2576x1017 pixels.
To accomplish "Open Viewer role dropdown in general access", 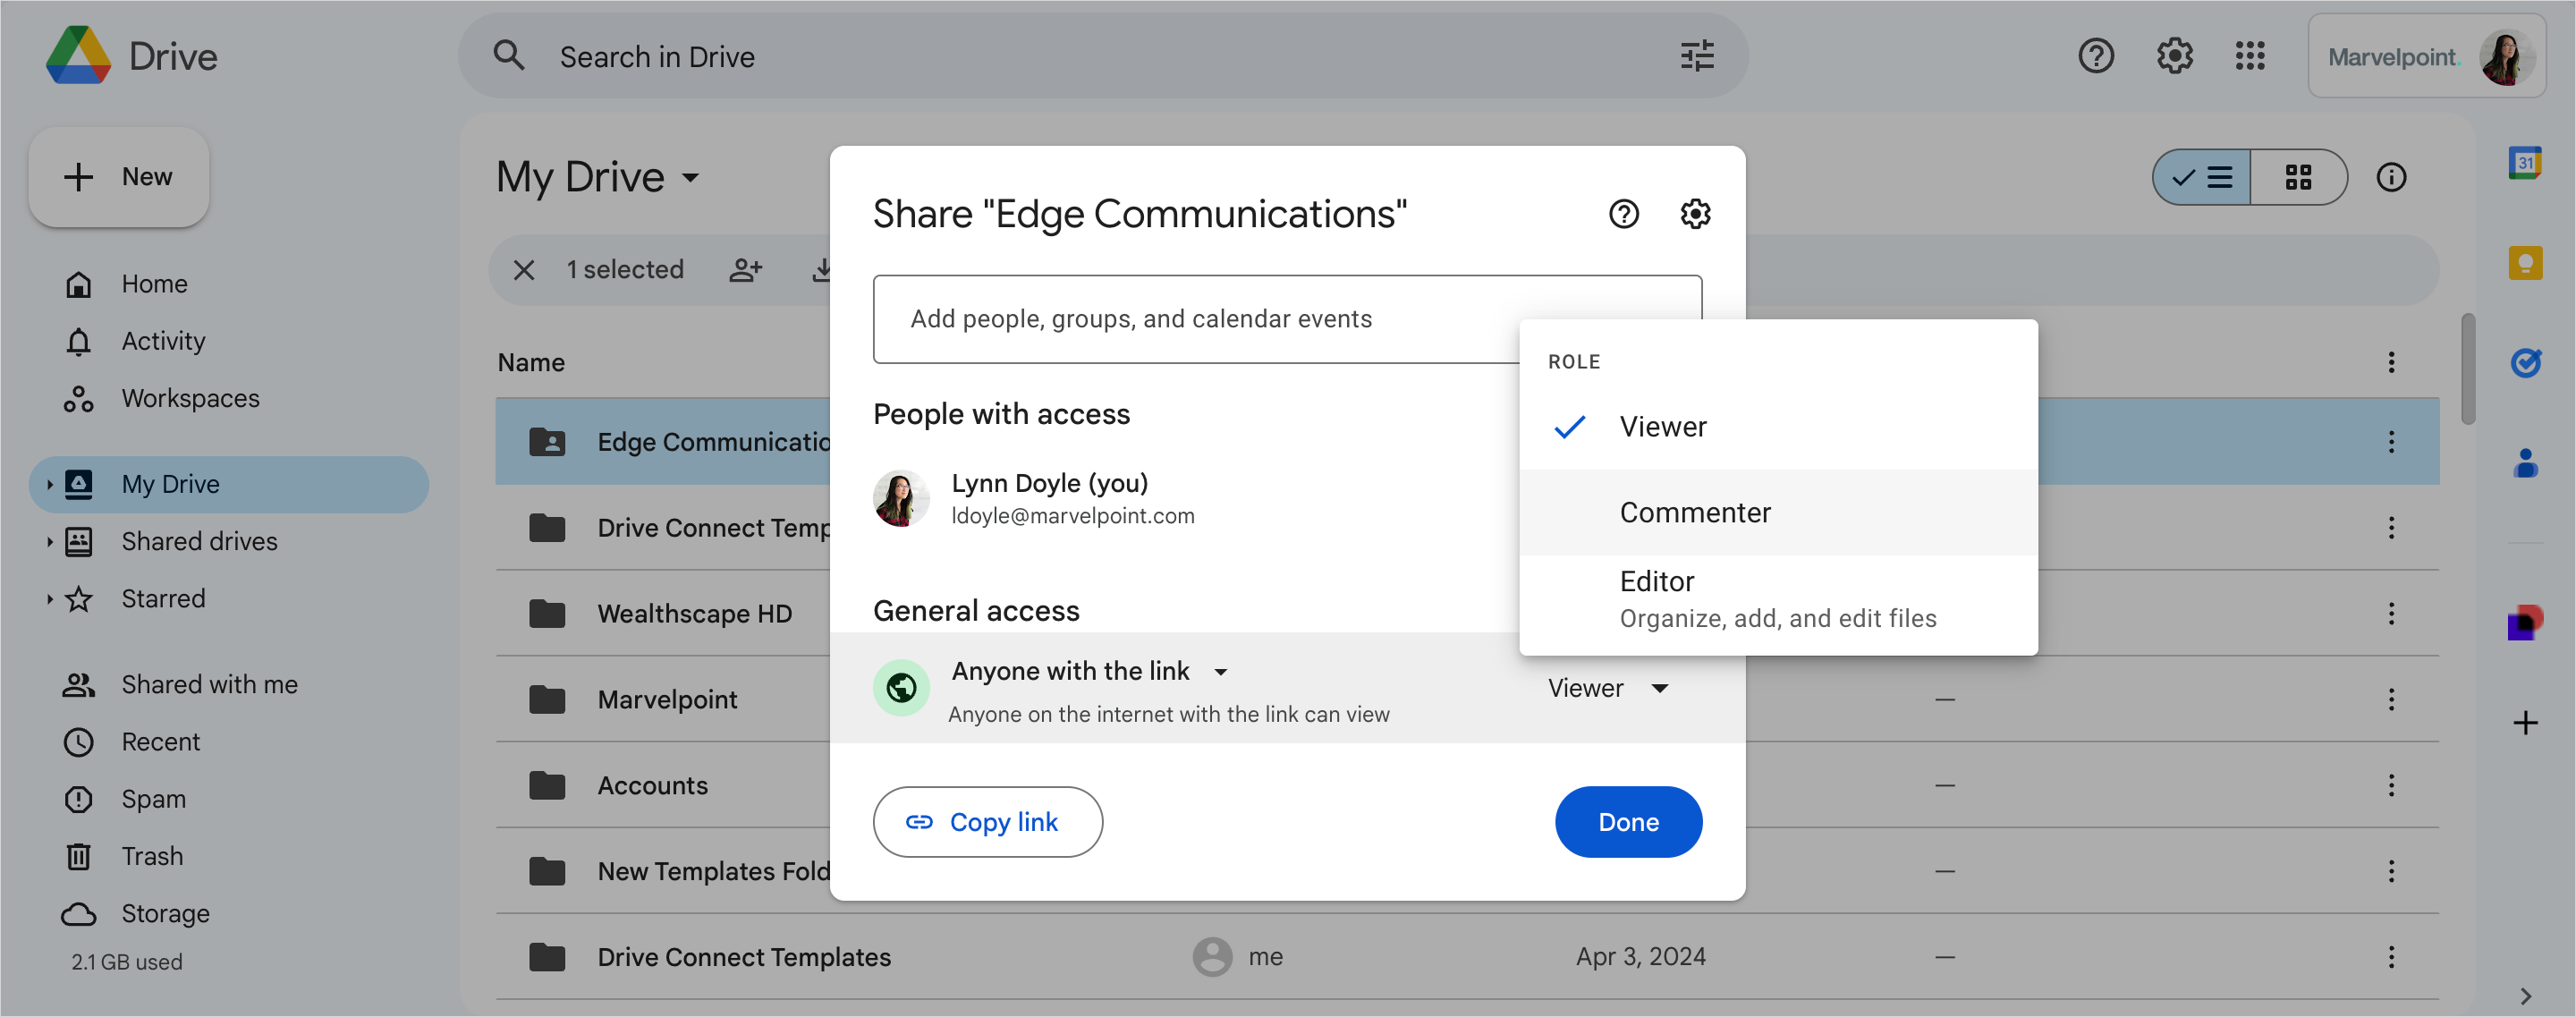I will pyautogui.click(x=1607, y=688).
